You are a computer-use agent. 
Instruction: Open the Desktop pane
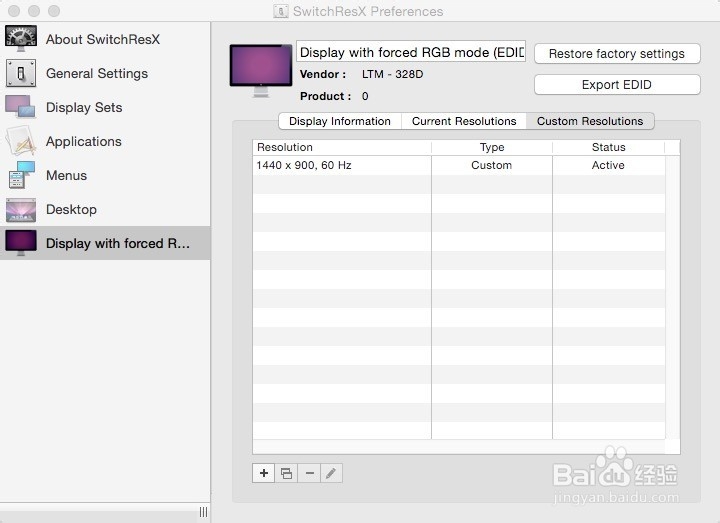pyautogui.click(x=105, y=209)
